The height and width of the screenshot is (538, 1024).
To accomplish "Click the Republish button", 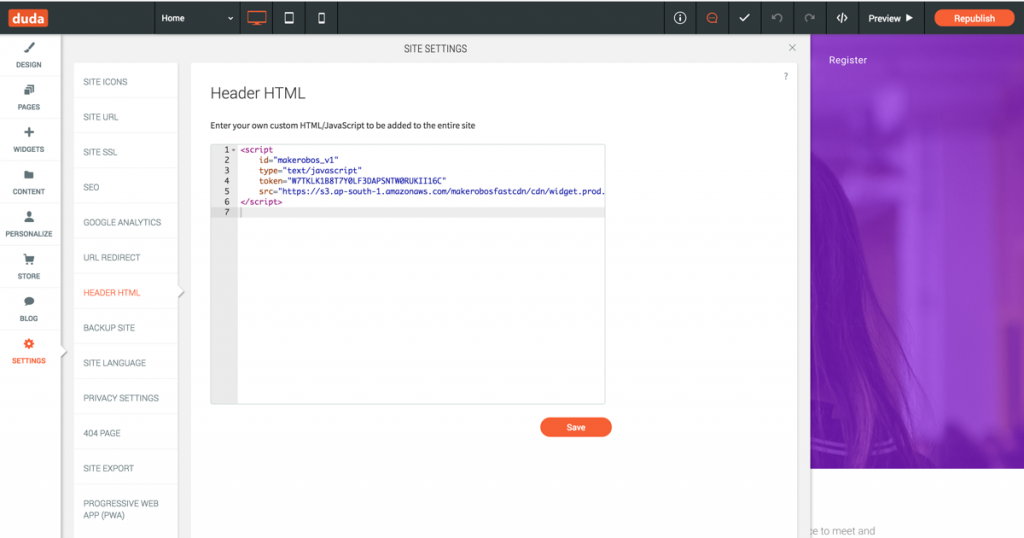I will tap(974, 18).
